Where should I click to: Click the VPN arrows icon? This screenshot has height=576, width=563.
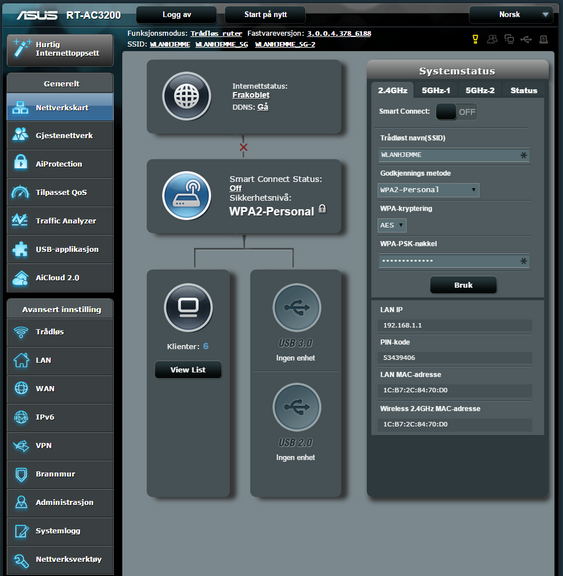(x=21, y=446)
